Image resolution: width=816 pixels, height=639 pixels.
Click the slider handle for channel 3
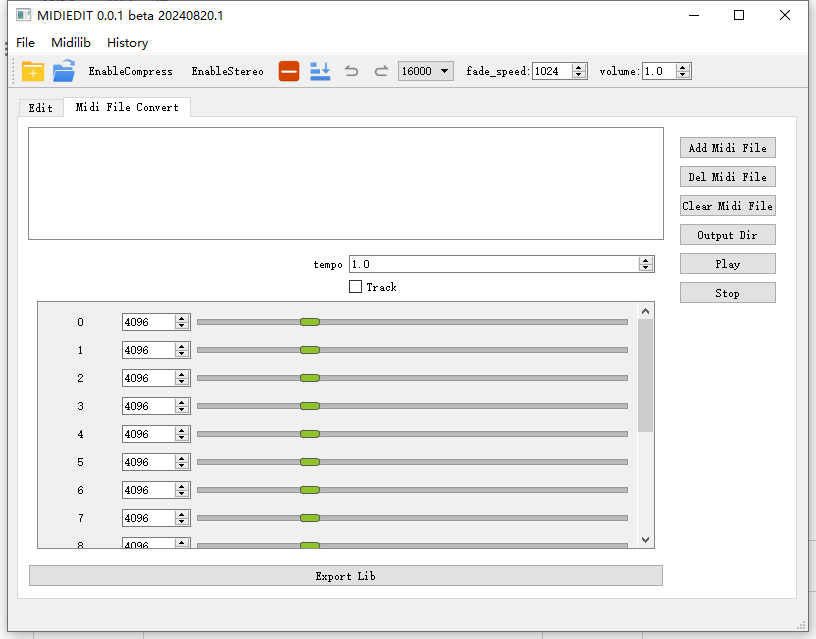(310, 406)
